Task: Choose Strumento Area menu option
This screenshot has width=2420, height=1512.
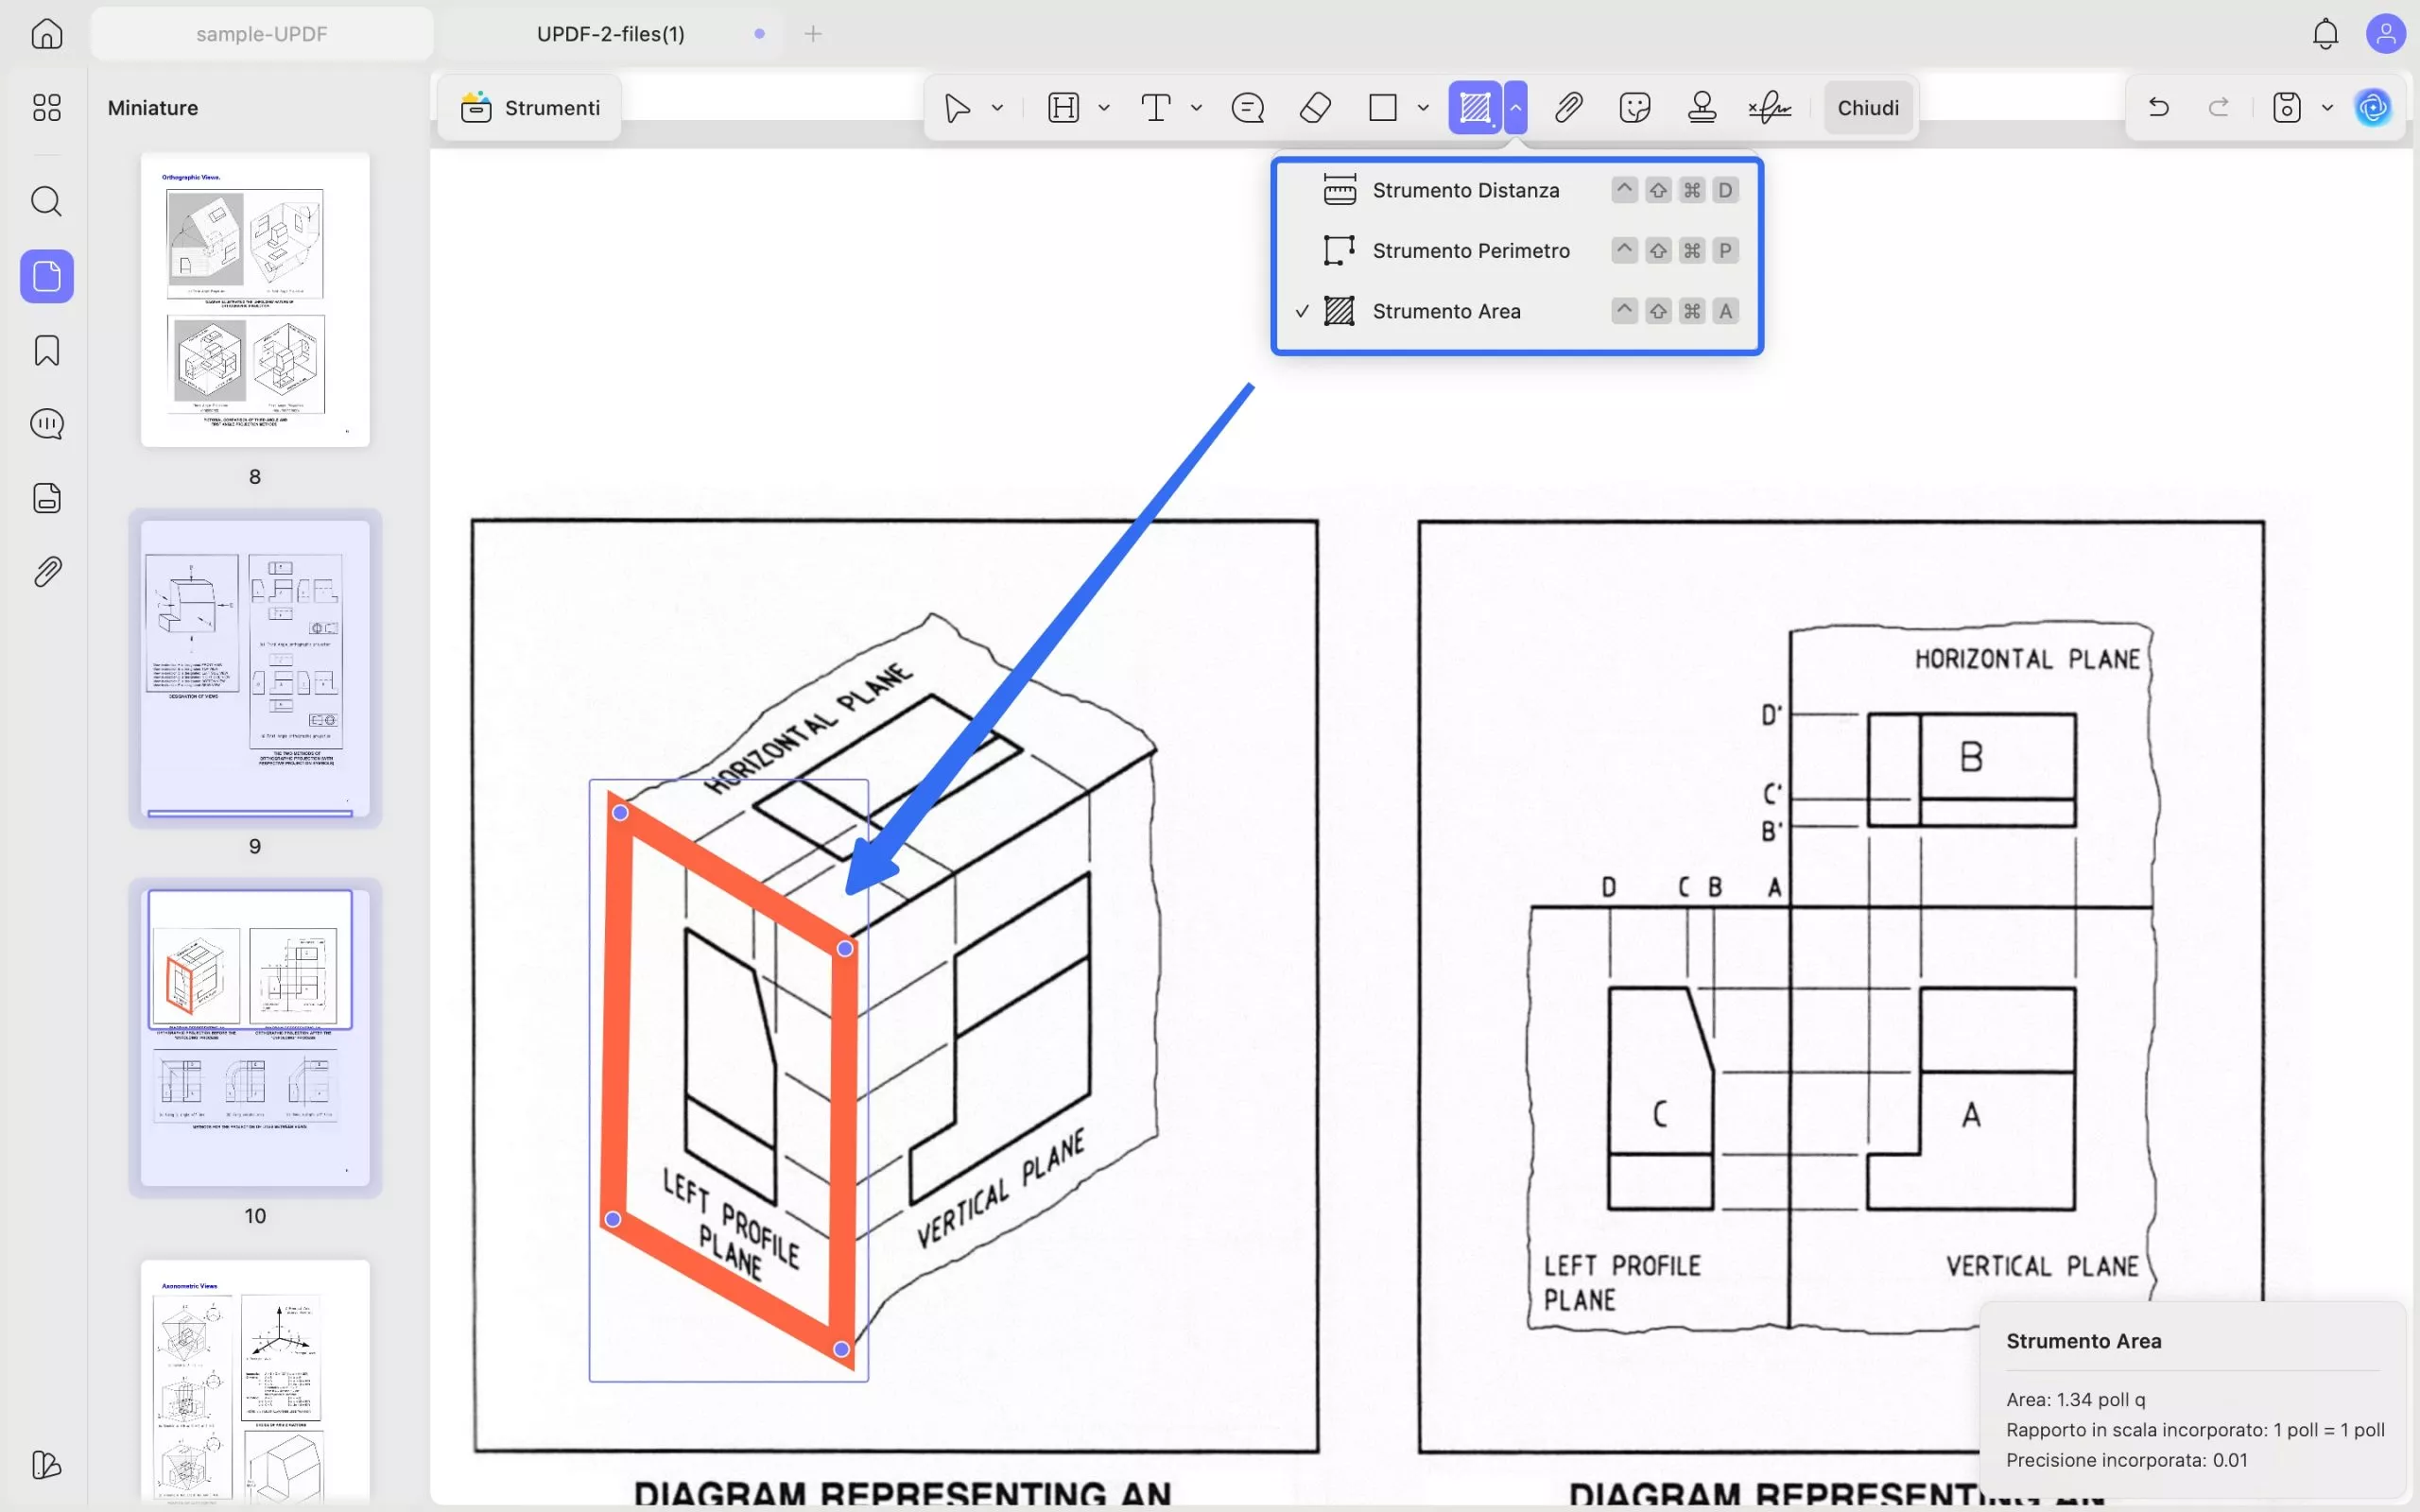Action: pos(1446,311)
